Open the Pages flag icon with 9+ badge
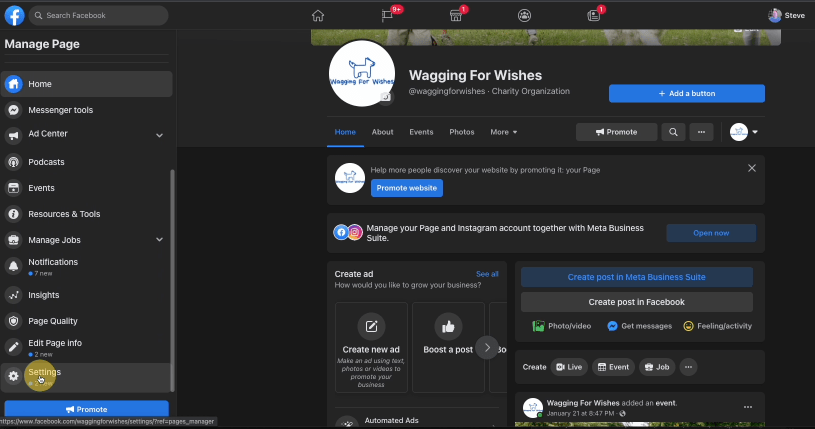The width and height of the screenshot is (815, 429). [387, 16]
